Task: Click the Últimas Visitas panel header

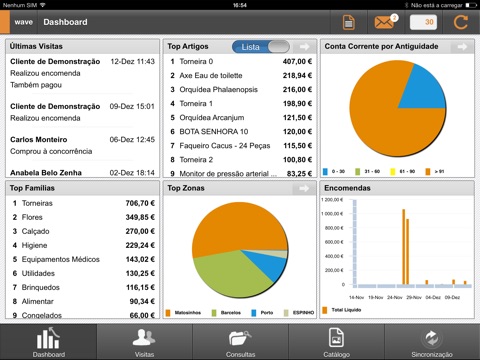Action: [82, 47]
